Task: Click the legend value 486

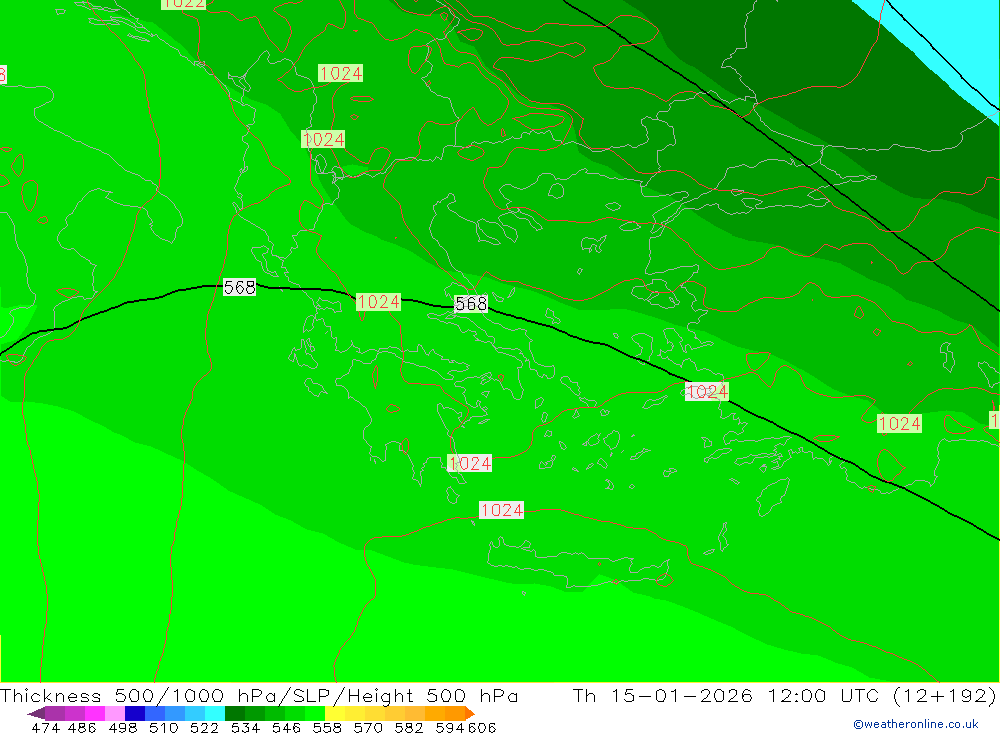Action: (81, 727)
